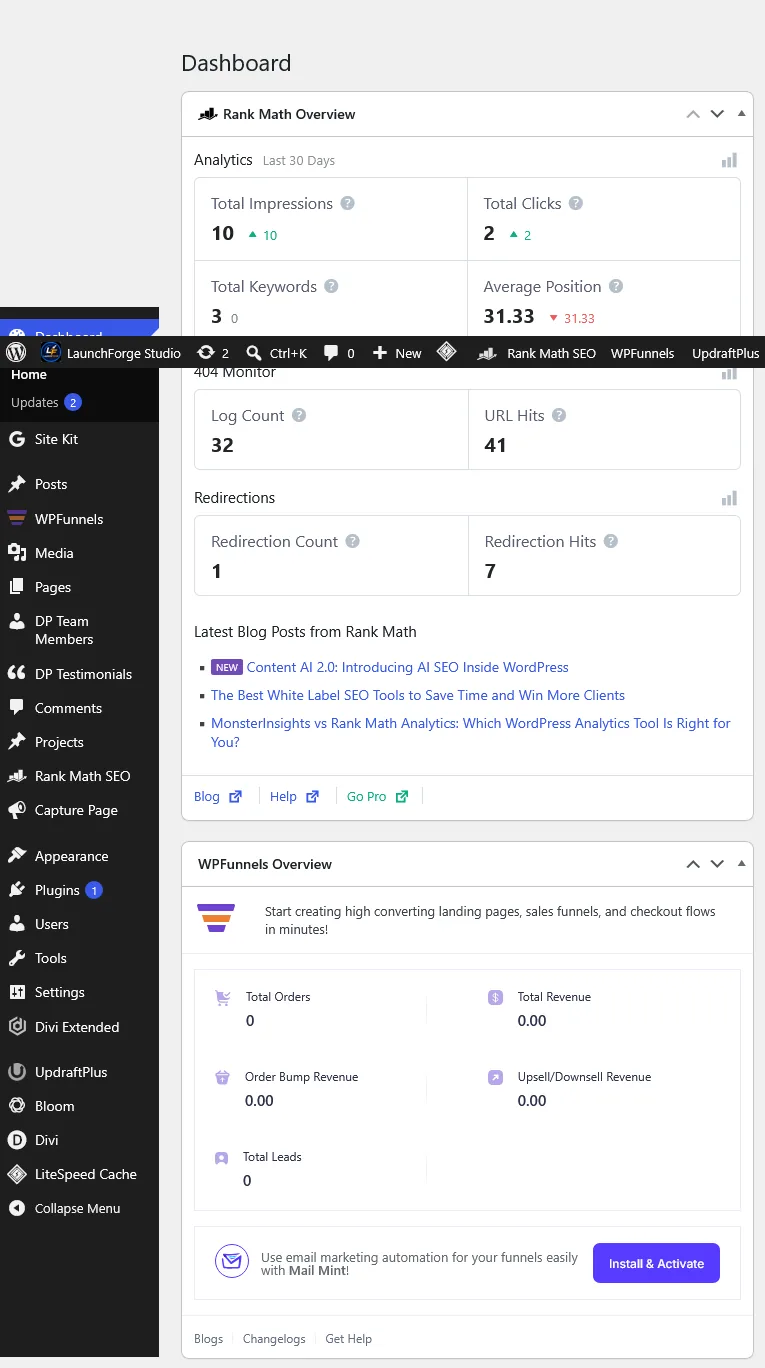This screenshot has width=765, height=1368.
Task: Toggle Rank Math Overview panel collapse
Action: [x=741, y=114]
